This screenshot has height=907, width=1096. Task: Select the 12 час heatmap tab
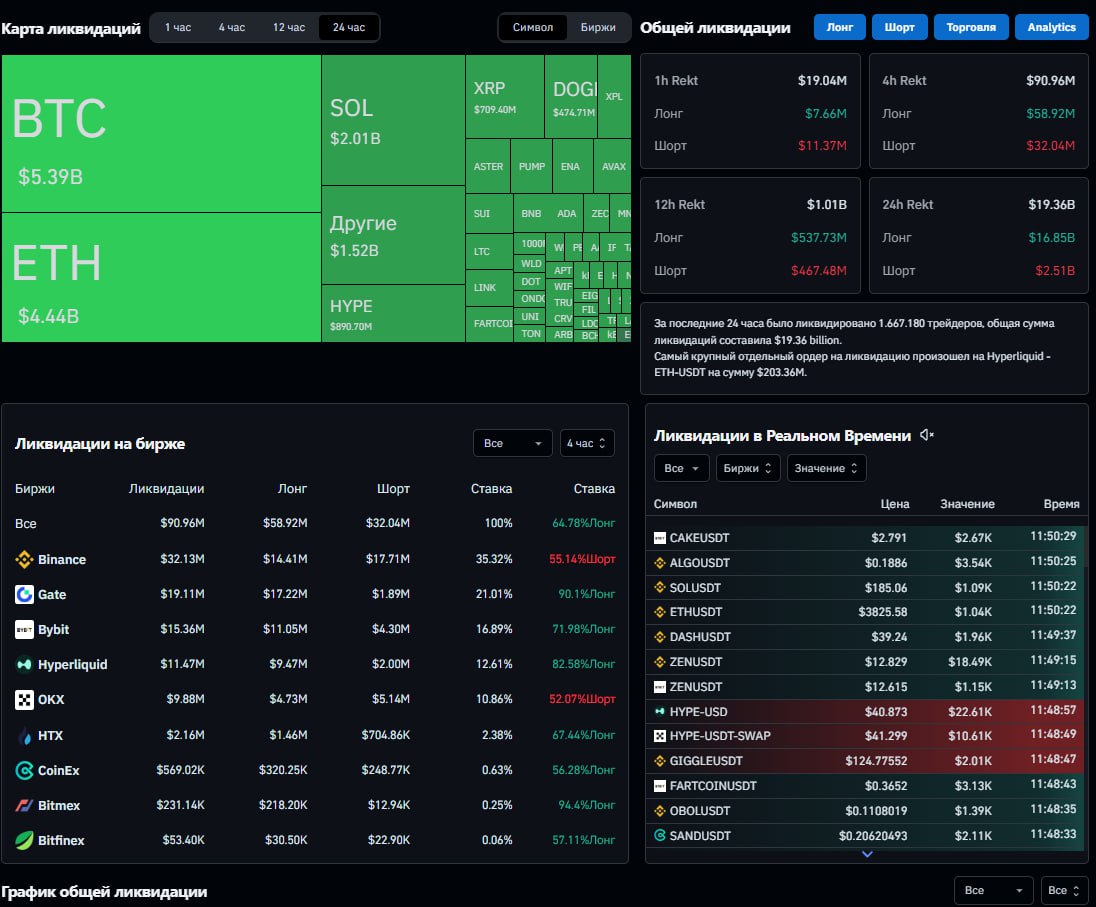(289, 27)
